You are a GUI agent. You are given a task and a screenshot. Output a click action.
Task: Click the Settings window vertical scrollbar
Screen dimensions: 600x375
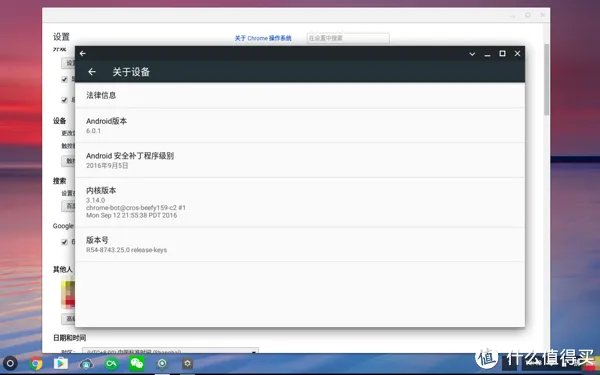[x=546, y=79]
